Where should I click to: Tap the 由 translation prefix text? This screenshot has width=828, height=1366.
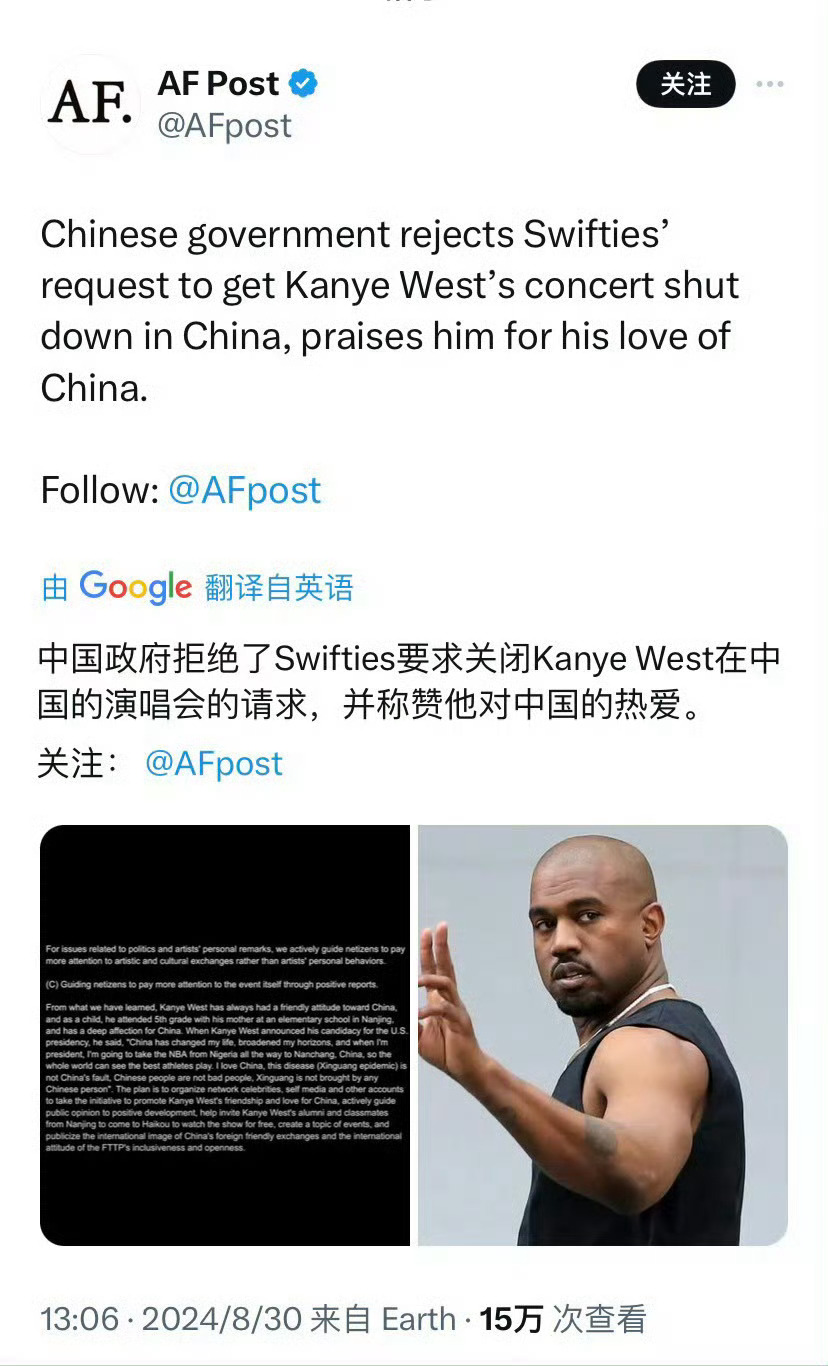pyautogui.click(x=55, y=588)
